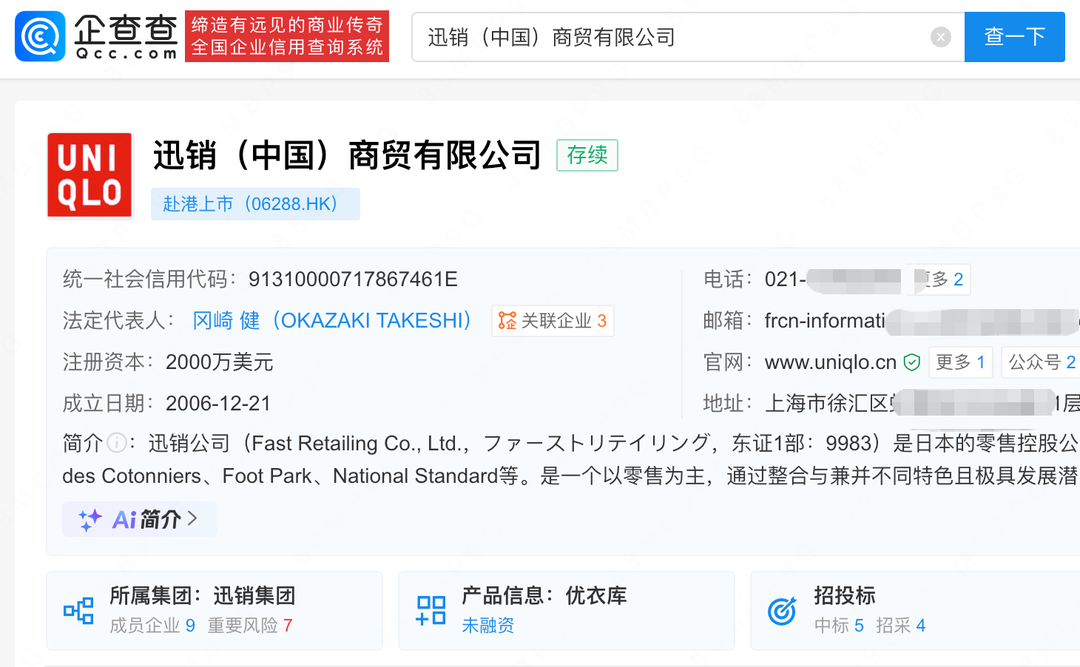1080x667 pixels.
Task: Click the 产品信息 grid icon
Action: (431, 610)
